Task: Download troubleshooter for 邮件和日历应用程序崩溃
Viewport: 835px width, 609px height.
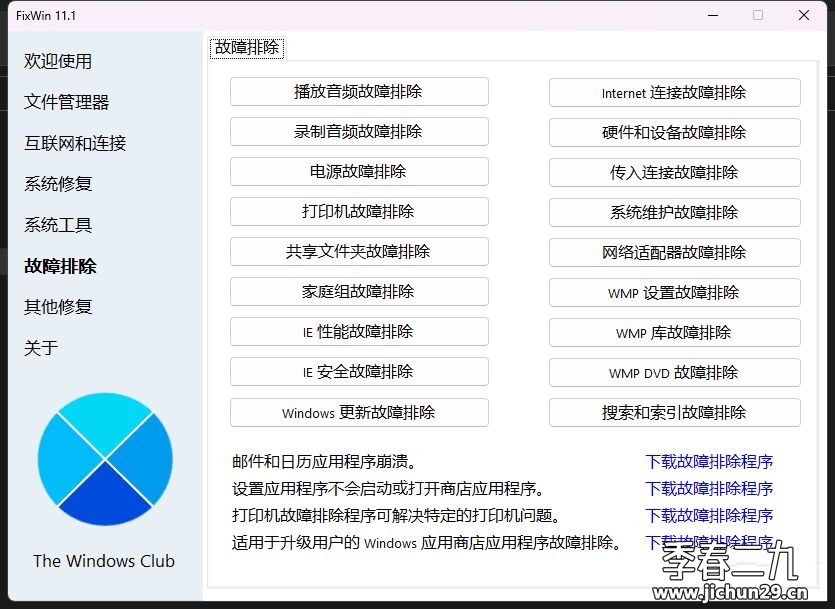Action: point(709,462)
